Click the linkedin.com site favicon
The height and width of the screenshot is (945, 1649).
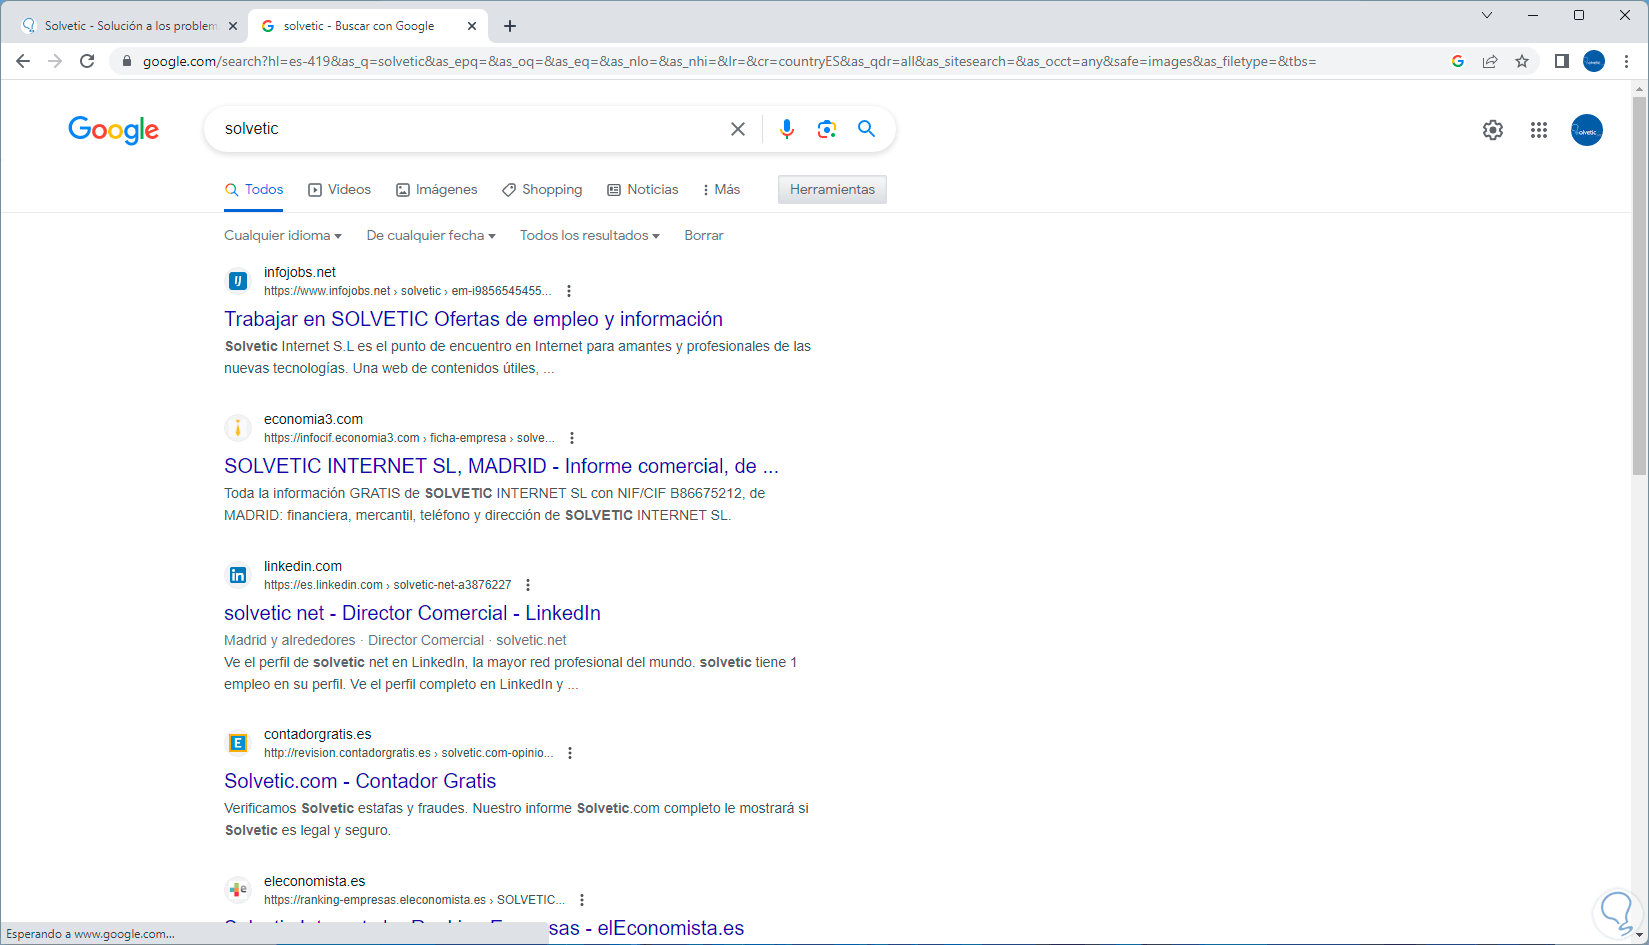click(x=238, y=575)
